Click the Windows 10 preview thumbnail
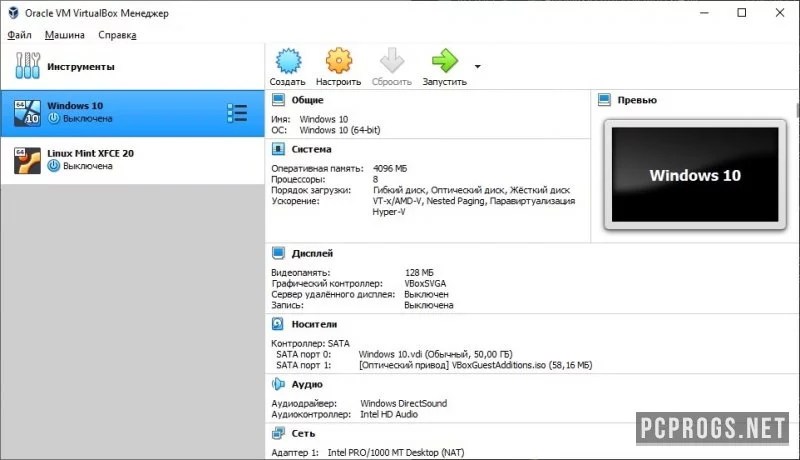The height and width of the screenshot is (460, 800). [695, 174]
